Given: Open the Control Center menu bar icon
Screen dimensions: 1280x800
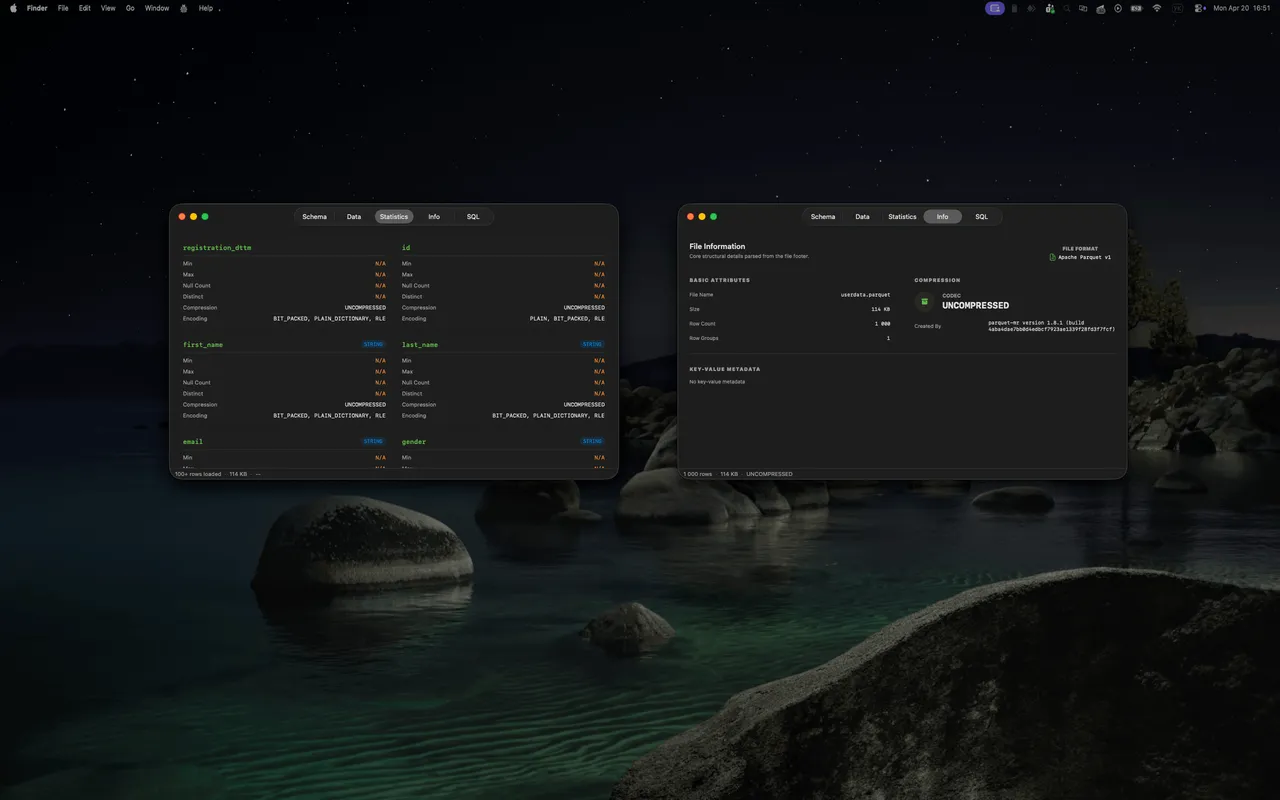Looking at the screenshot, I should click(1198, 8).
